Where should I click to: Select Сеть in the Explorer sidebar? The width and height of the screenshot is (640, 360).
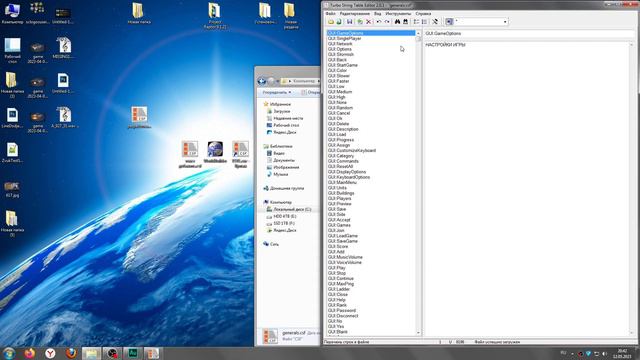pyautogui.click(x=274, y=244)
